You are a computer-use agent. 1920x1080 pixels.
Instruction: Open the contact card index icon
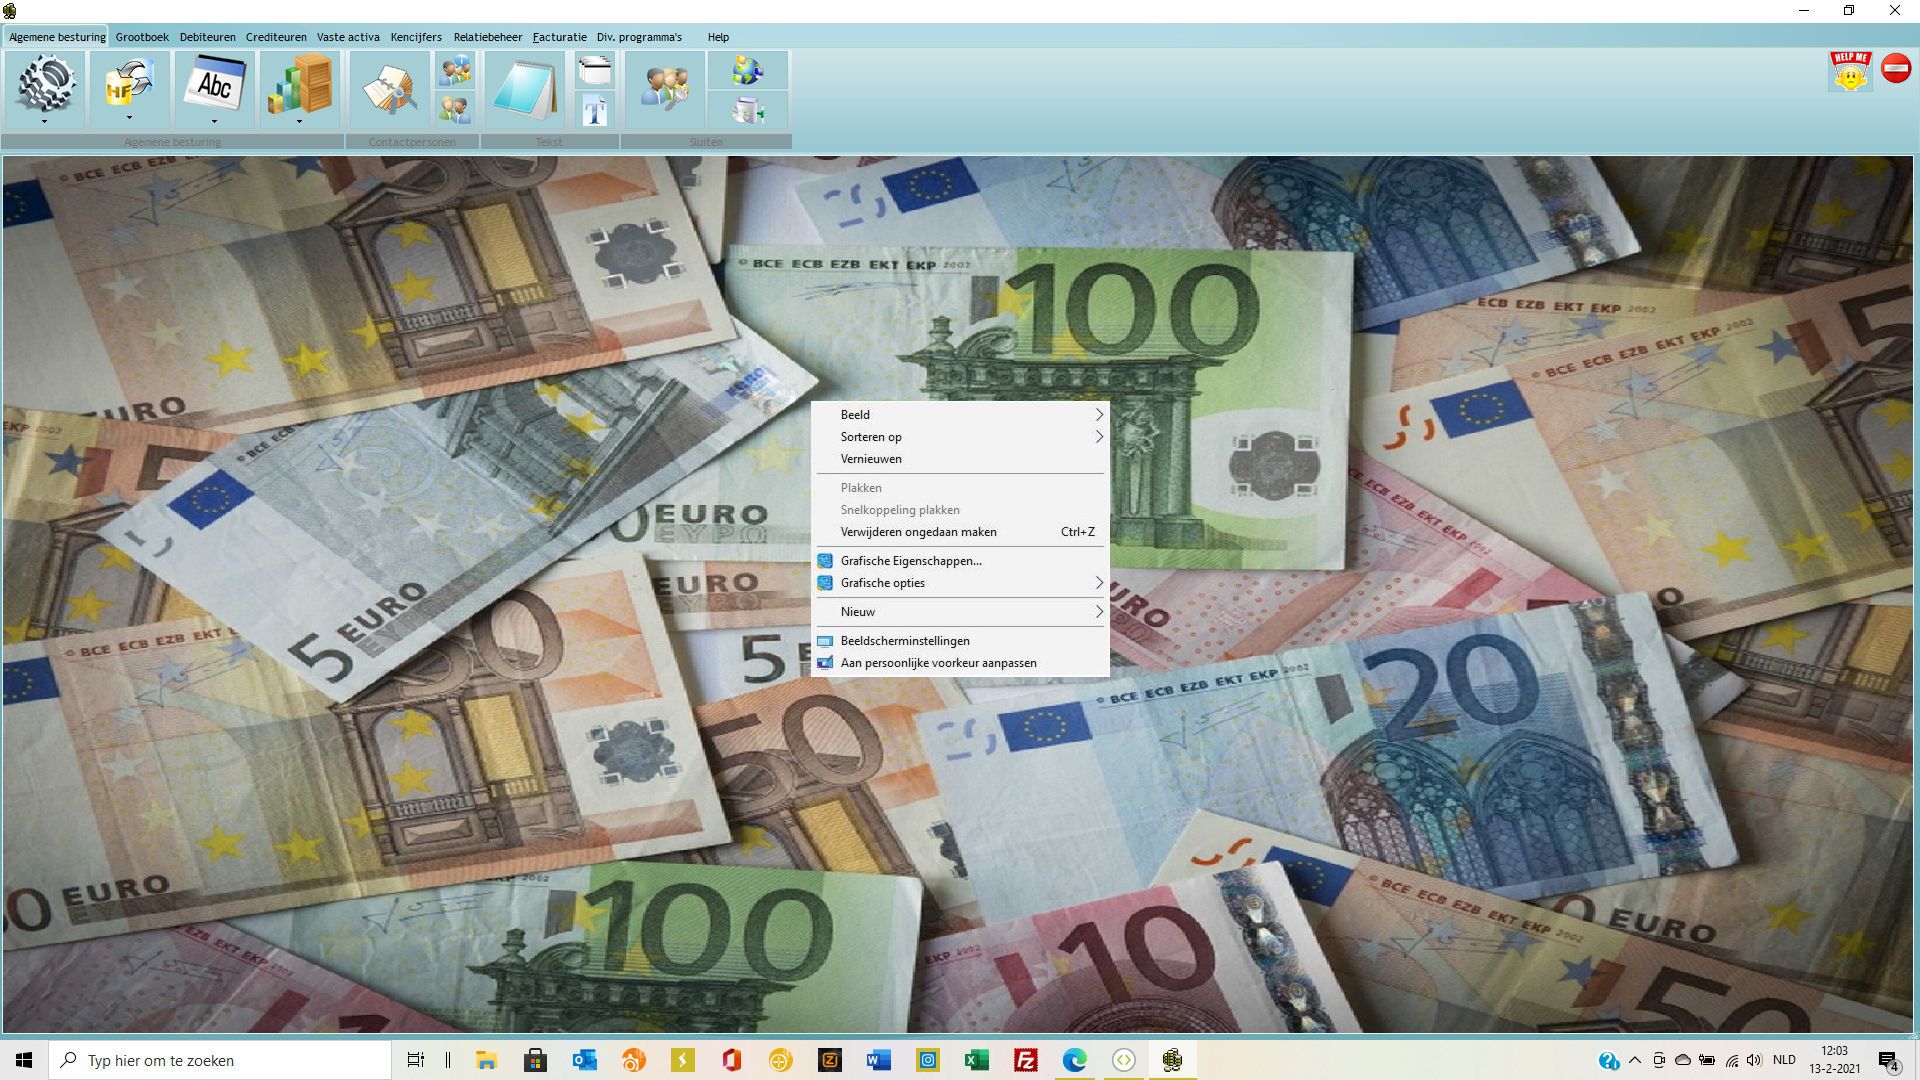(x=390, y=90)
